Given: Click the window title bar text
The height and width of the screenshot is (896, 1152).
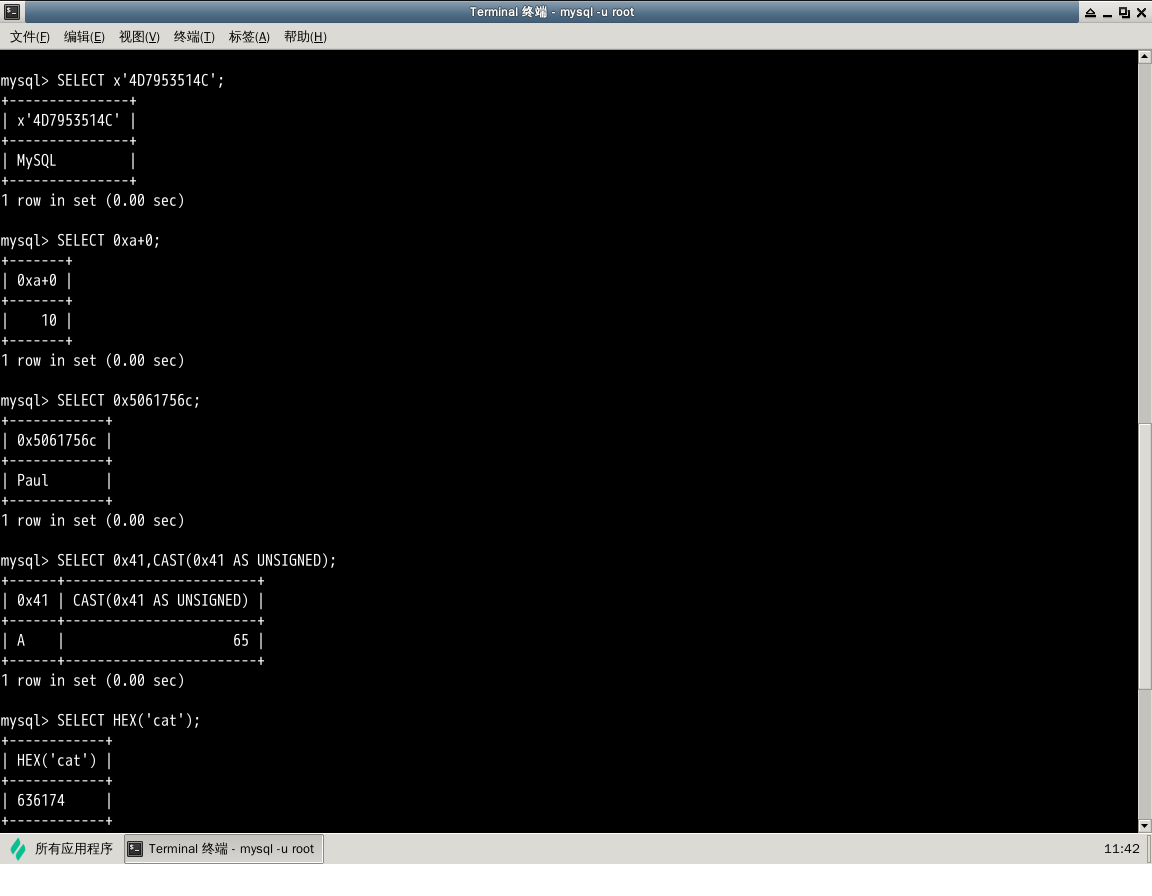Looking at the screenshot, I should 552,12.
